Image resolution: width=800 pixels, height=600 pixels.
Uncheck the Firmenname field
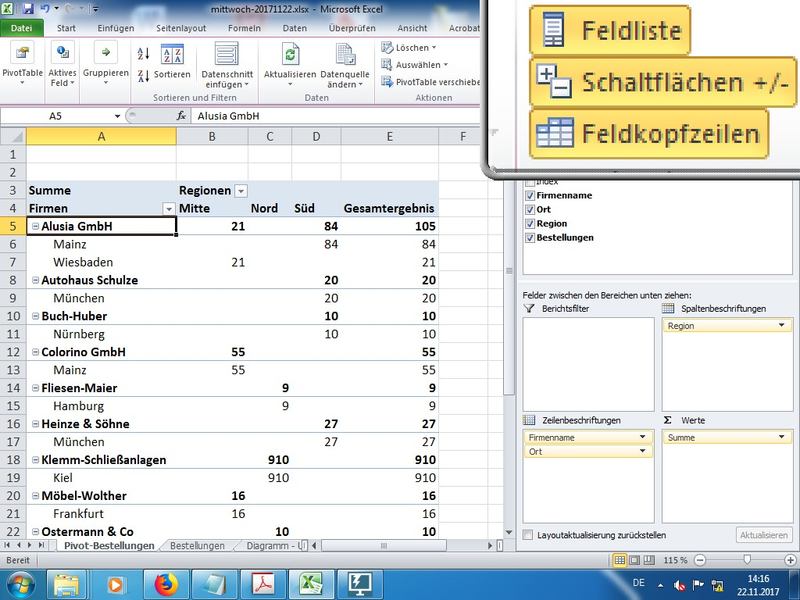[530, 195]
